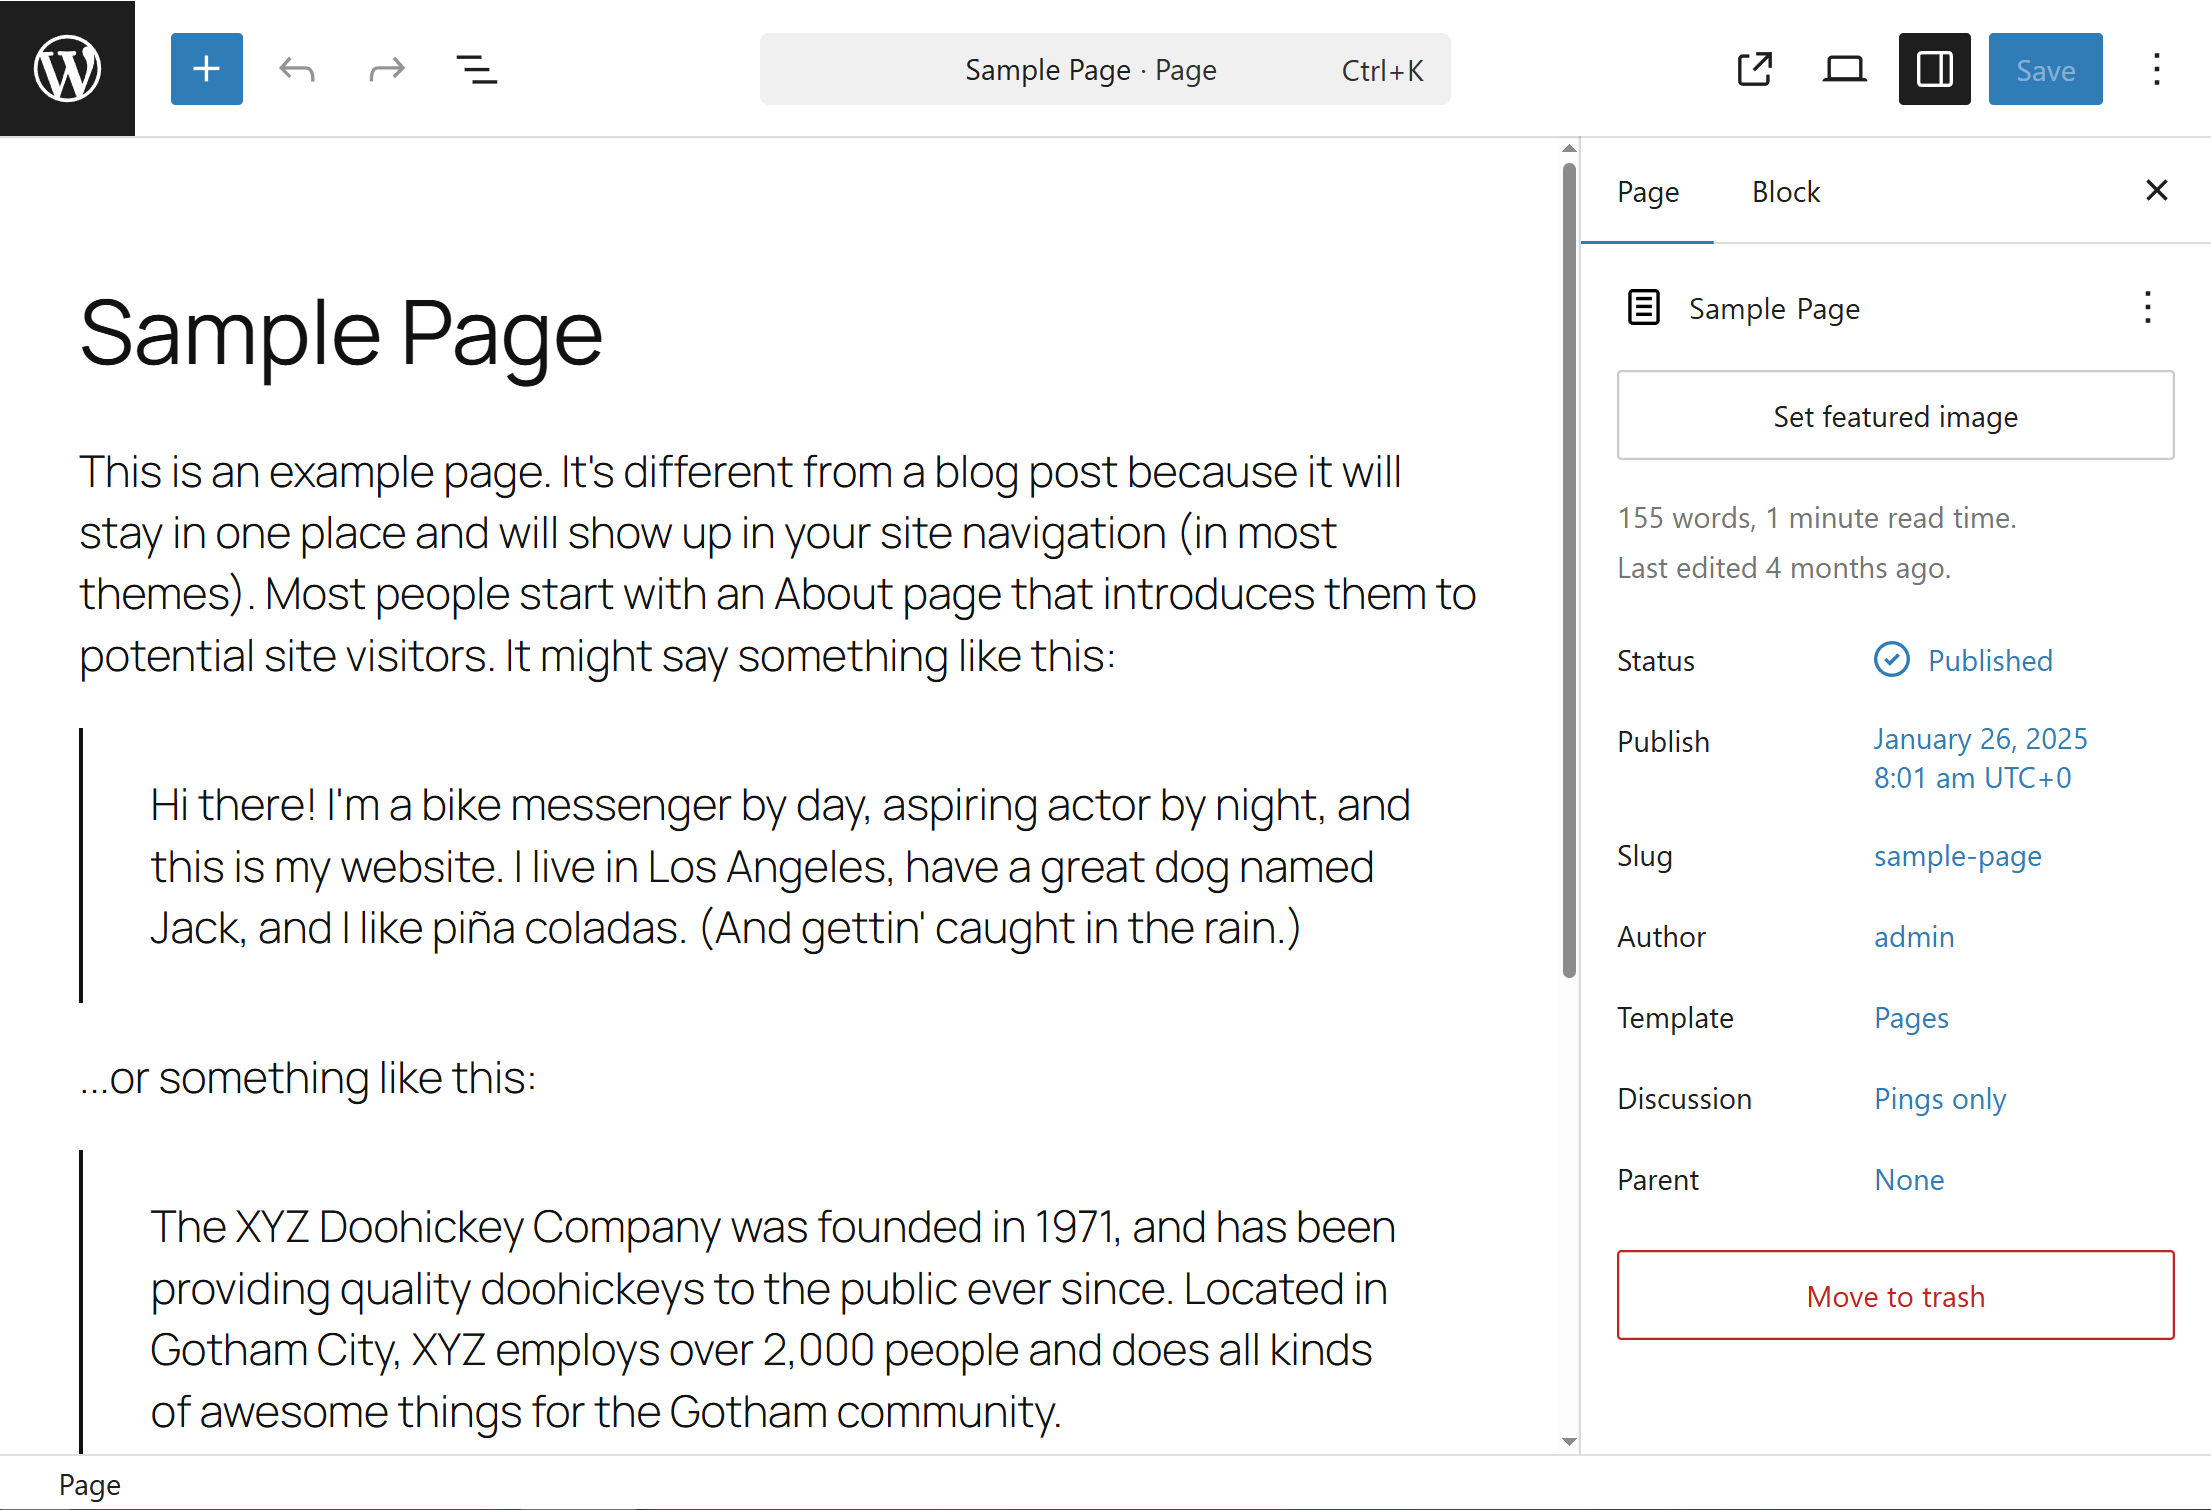Open the Published status dropdown
The width and height of the screenshot is (2211, 1510).
pos(1988,661)
